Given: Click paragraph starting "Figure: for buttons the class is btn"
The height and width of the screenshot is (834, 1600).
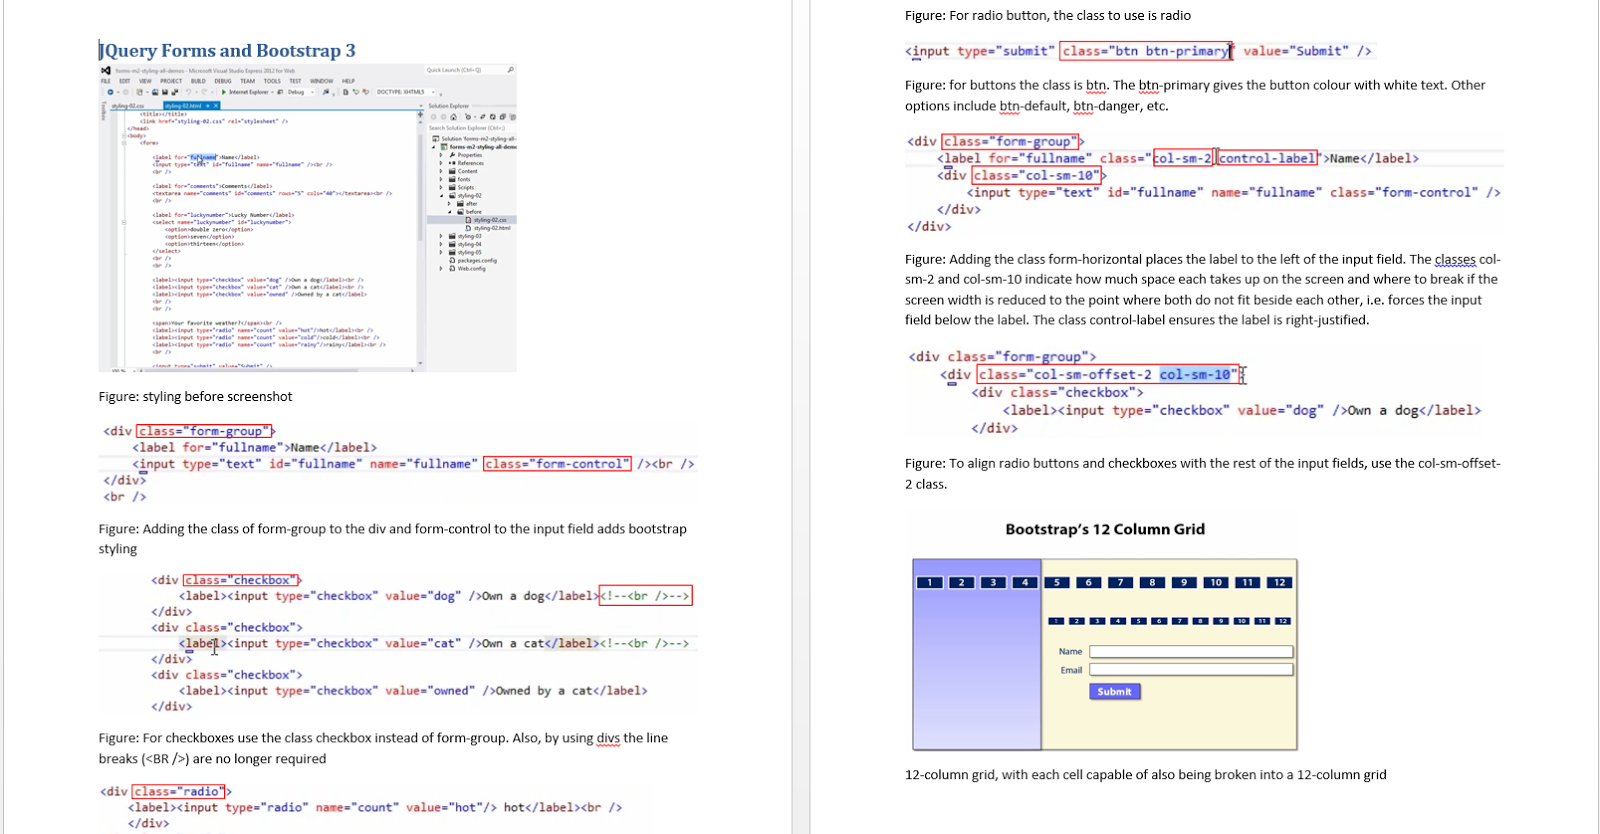Looking at the screenshot, I should 1195,96.
